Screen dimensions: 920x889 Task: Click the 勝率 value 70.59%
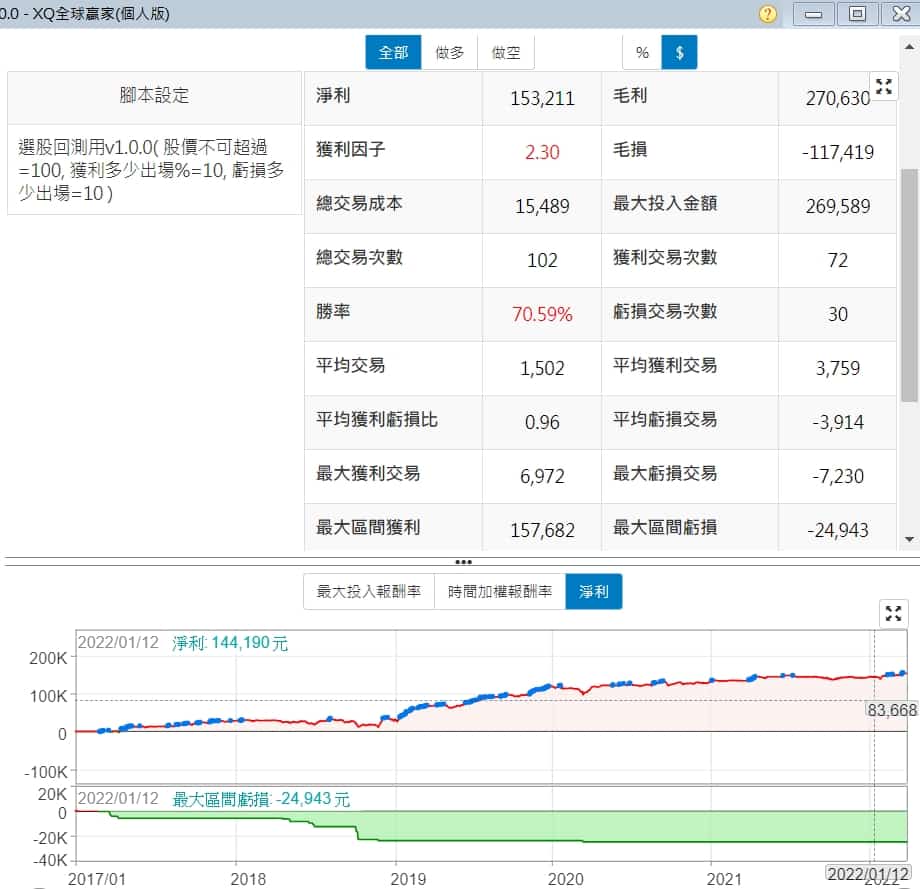click(542, 314)
